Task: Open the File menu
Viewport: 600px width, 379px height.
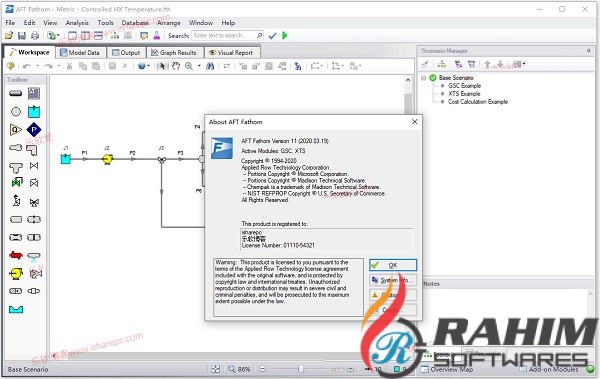Action: pos(10,23)
